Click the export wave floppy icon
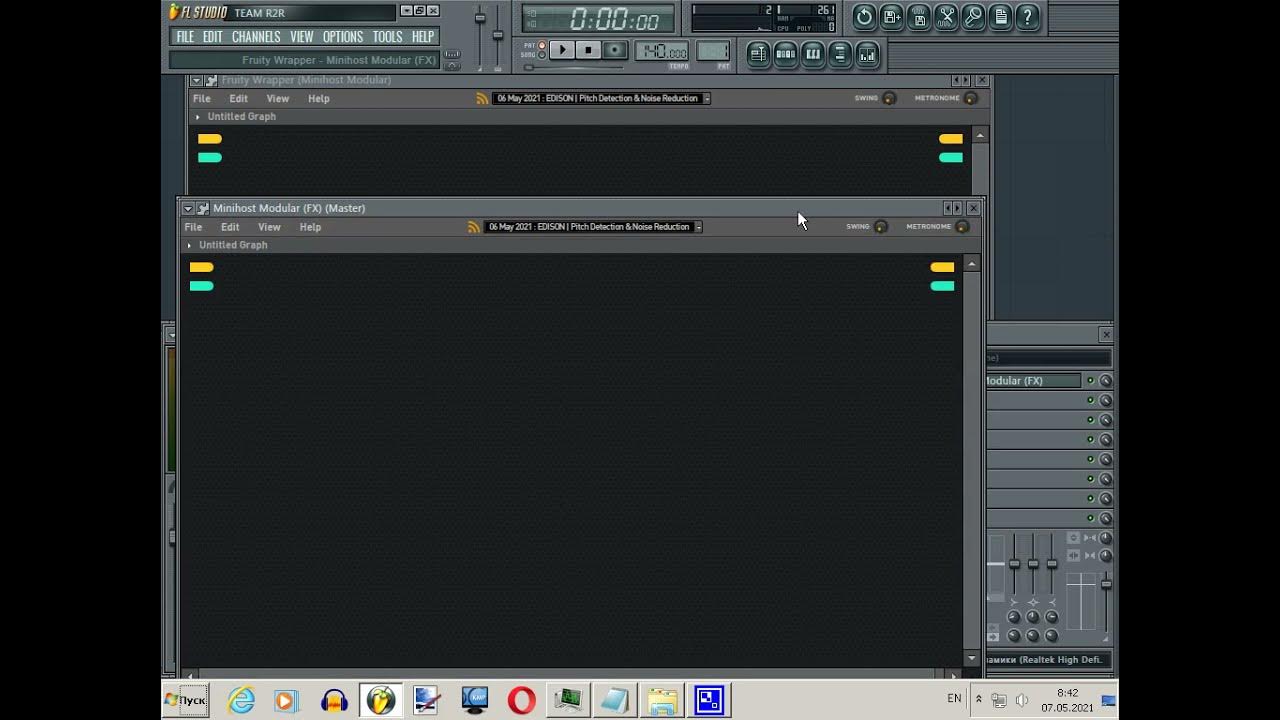The image size is (1280, 720). (919, 17)
